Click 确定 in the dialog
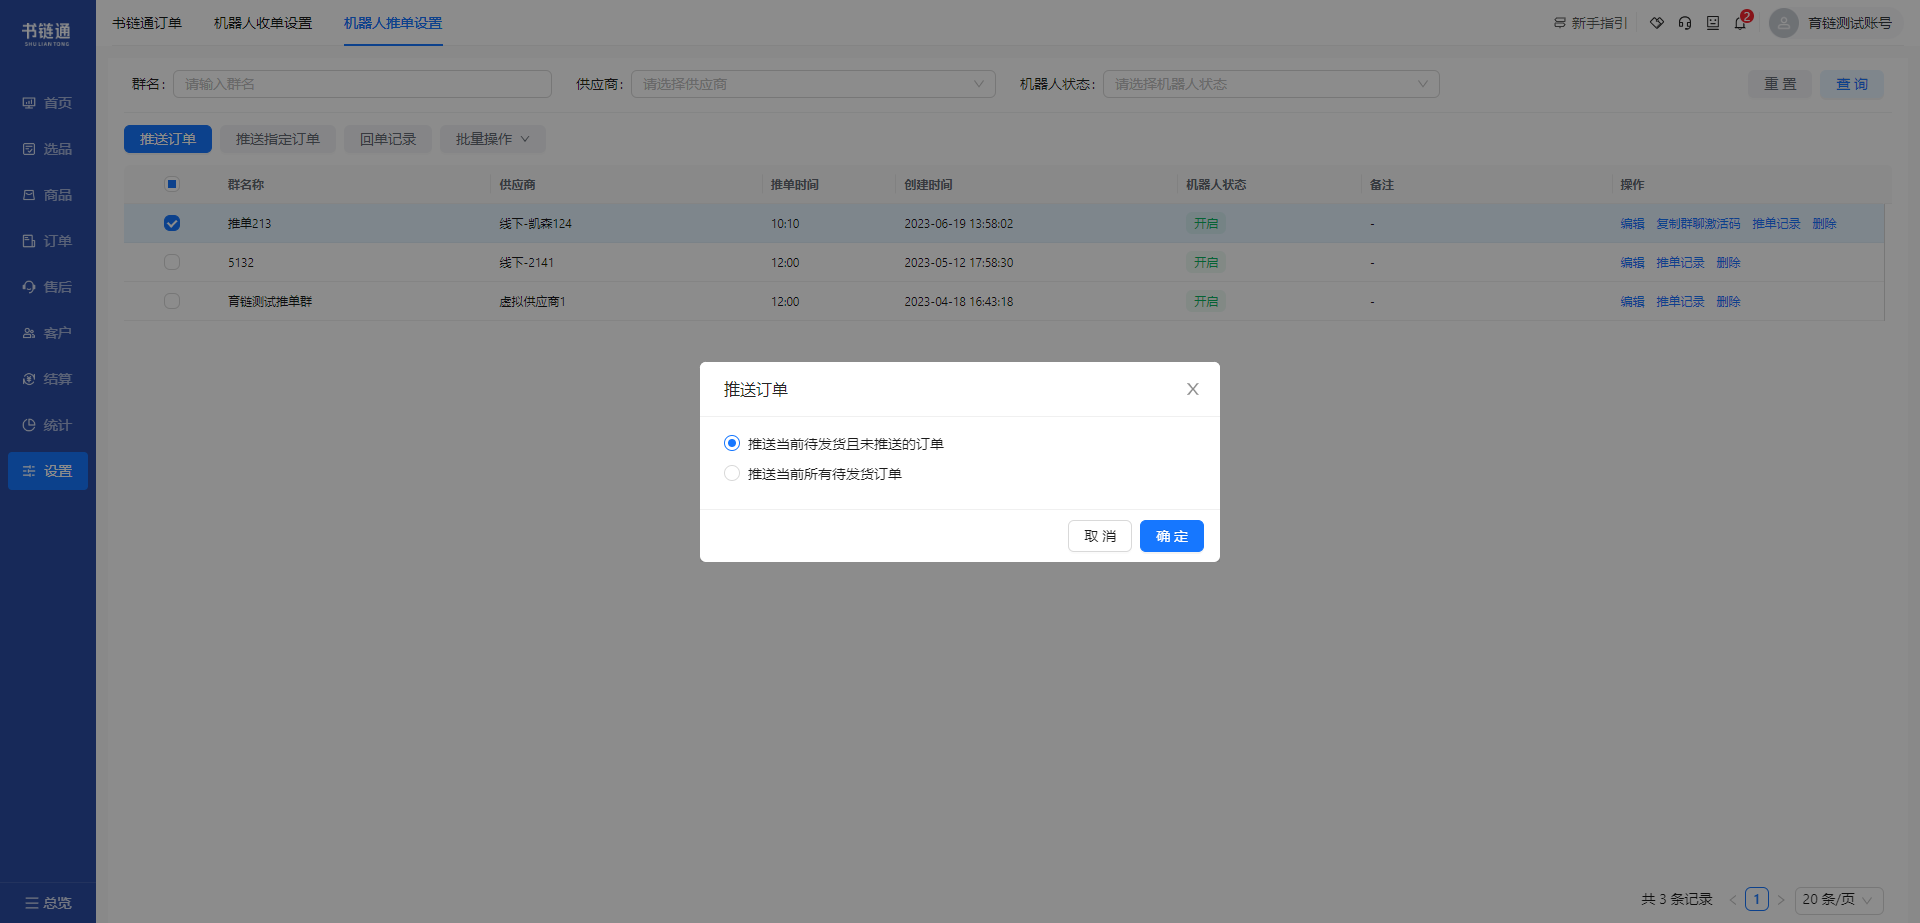 1172,536
